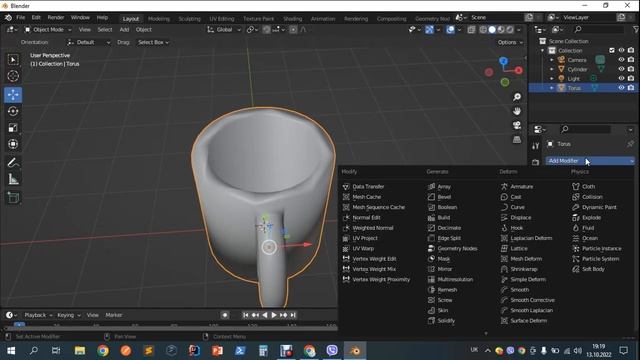Select the Annotate tool

[13, 162]
